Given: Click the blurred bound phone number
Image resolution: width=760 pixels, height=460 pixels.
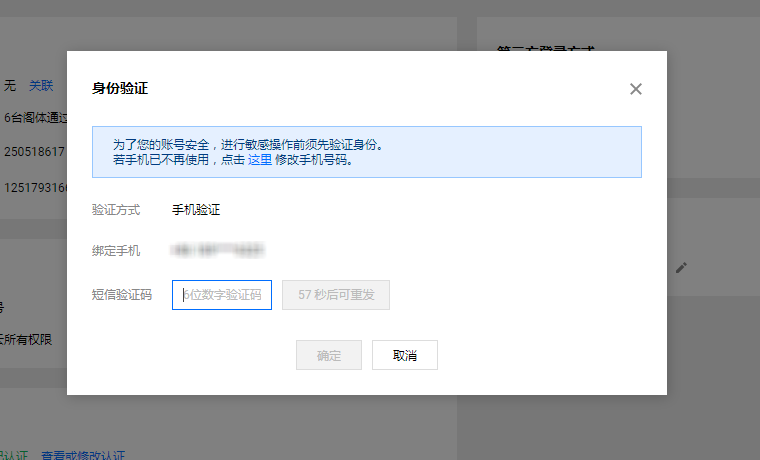Looking at the screenshot, I should (x=218, y=250).
